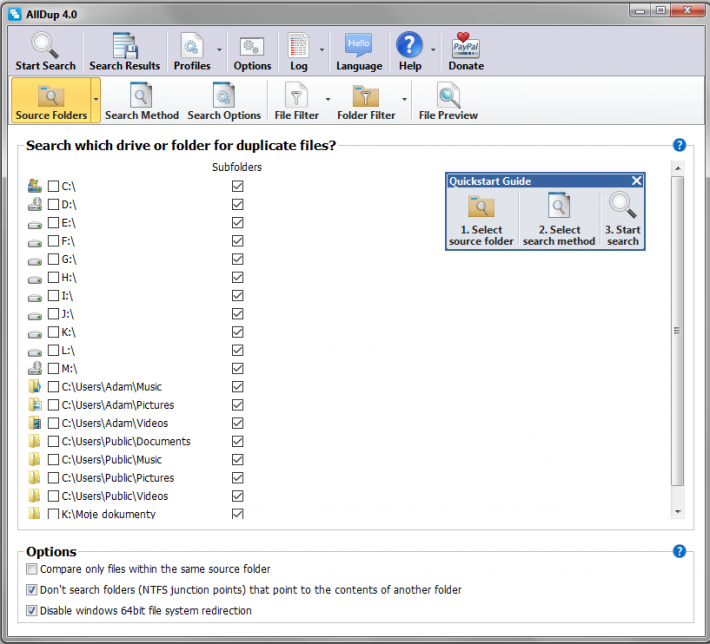
Task: Expand the Log dropdown arrow
Action: click(322, 50)
